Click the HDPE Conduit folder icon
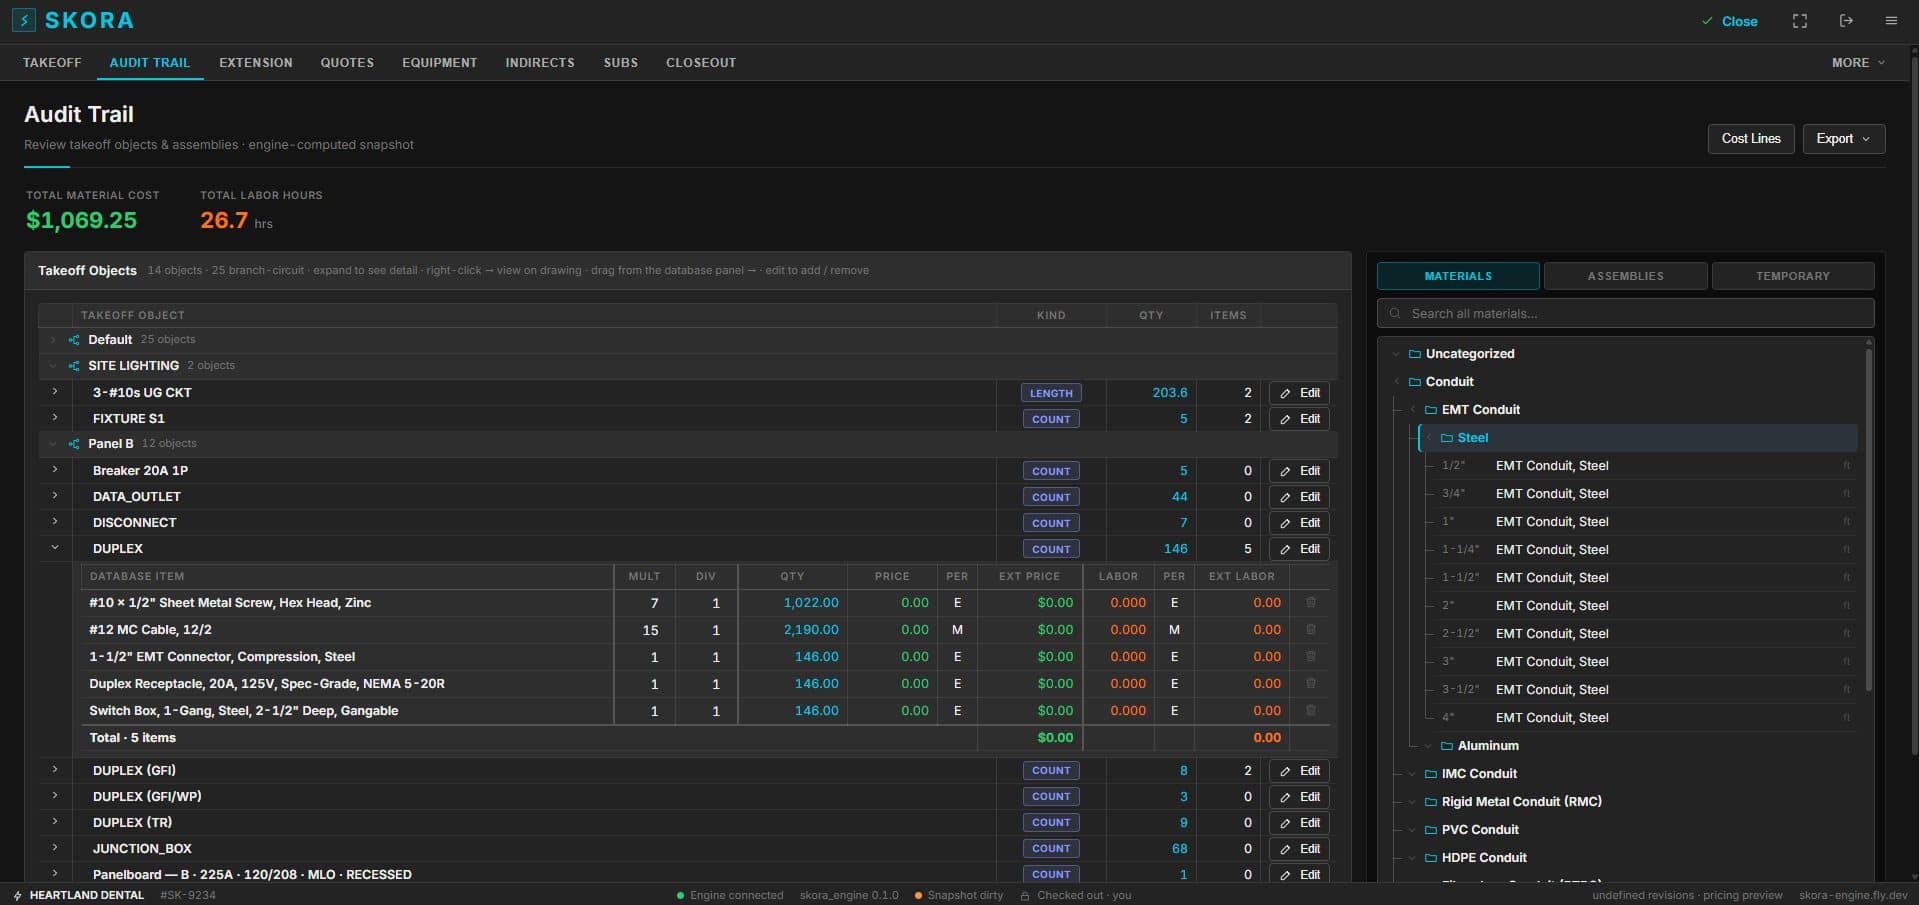This screenshot has width=1919, height=905. [1431, 858]
